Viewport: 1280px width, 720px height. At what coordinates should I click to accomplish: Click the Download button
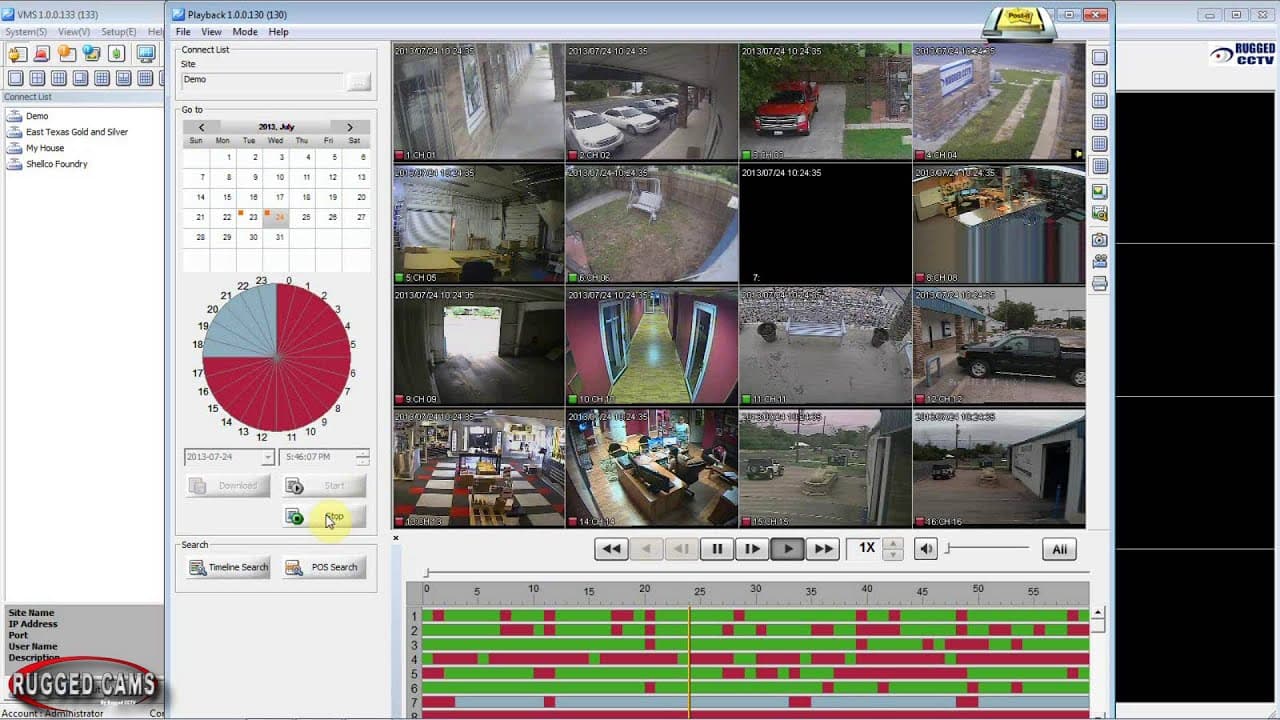228,486
